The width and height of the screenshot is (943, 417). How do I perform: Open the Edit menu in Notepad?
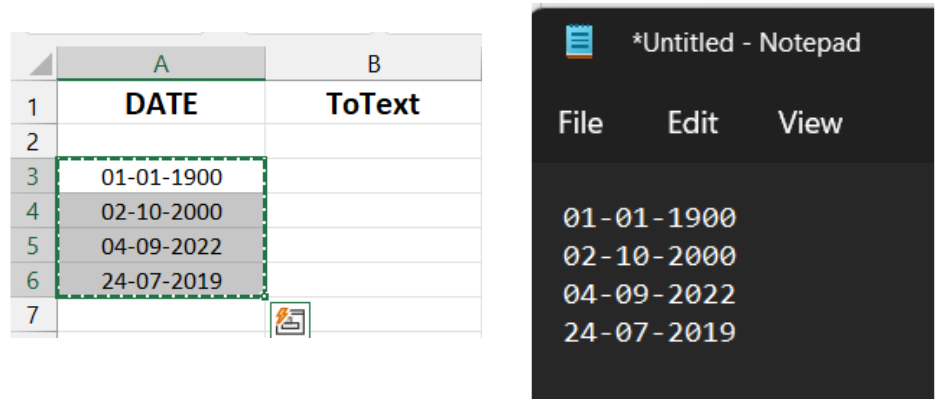tap(693, 123)
